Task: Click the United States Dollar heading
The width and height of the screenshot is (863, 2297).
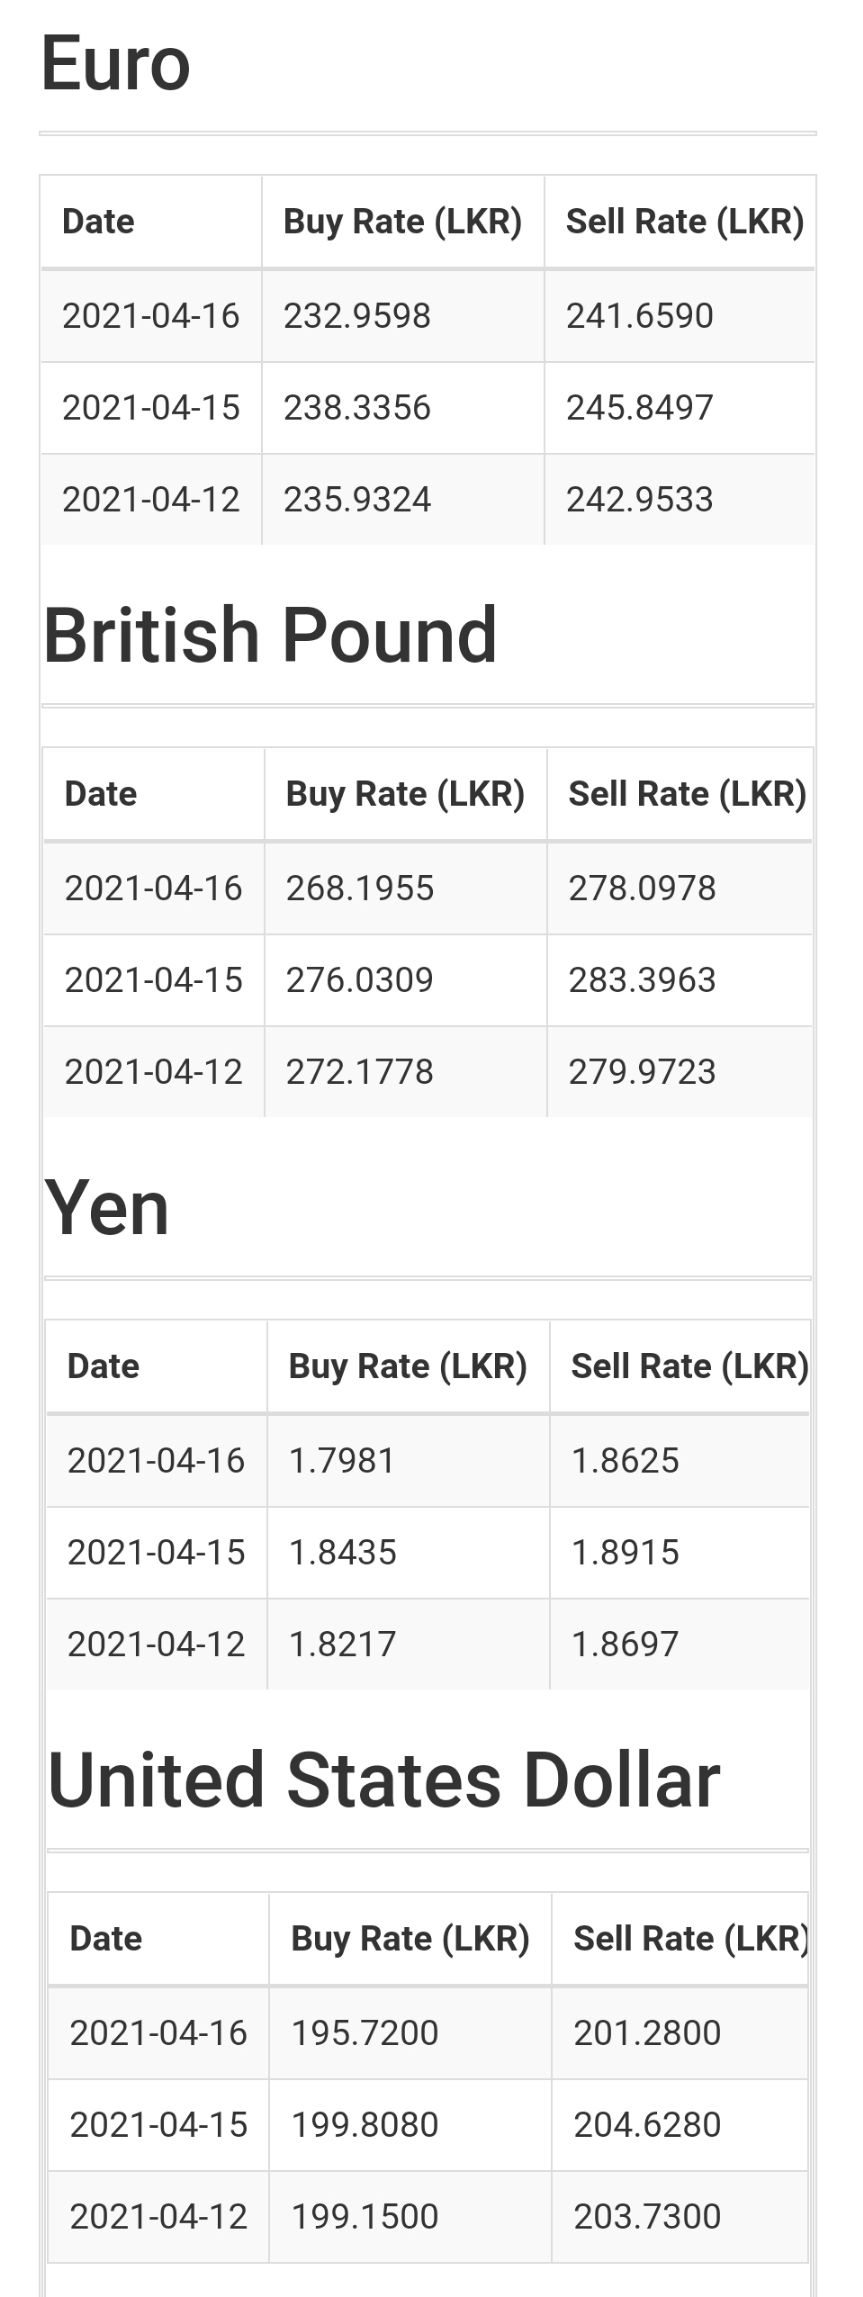Action: (384, 1781)
